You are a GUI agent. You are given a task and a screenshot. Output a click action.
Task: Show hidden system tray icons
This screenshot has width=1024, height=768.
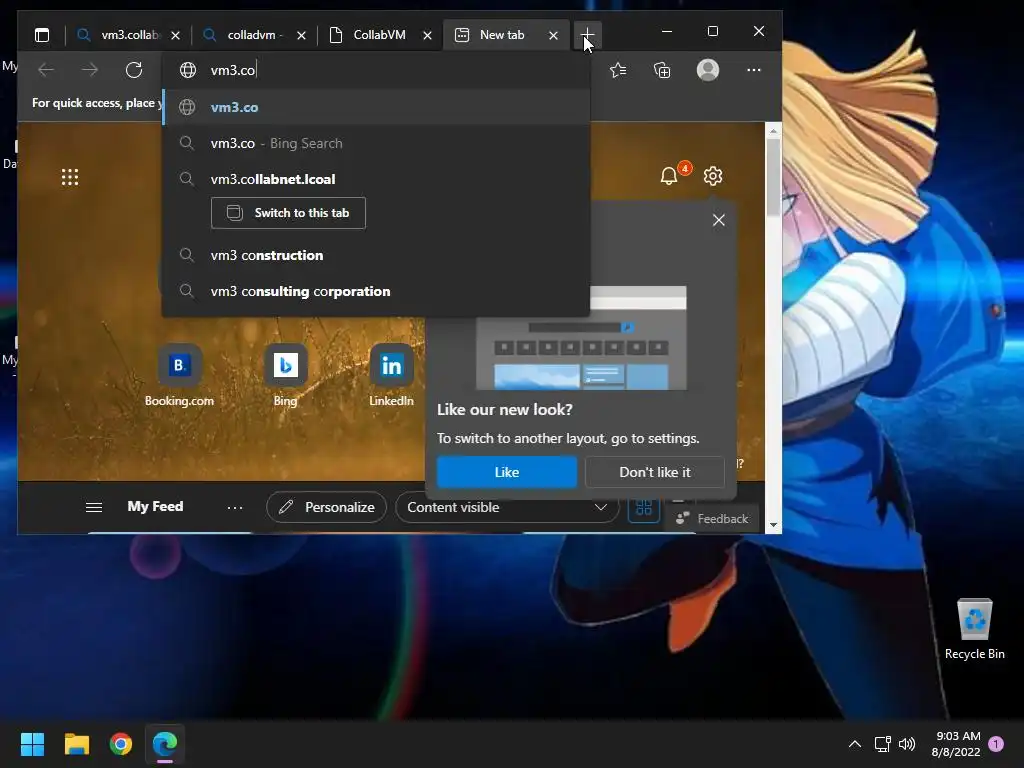[x=854, y=744]
